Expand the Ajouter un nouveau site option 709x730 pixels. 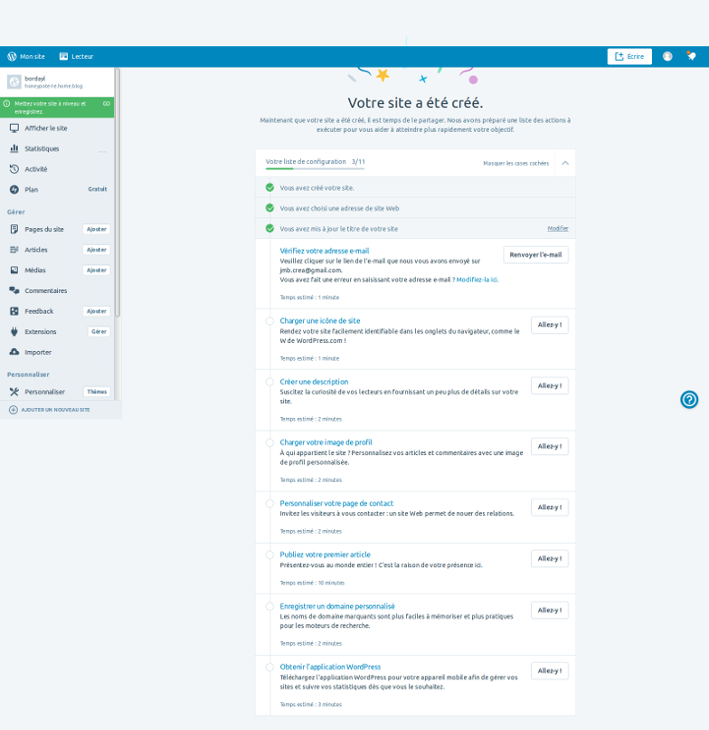tap(56, 409)
